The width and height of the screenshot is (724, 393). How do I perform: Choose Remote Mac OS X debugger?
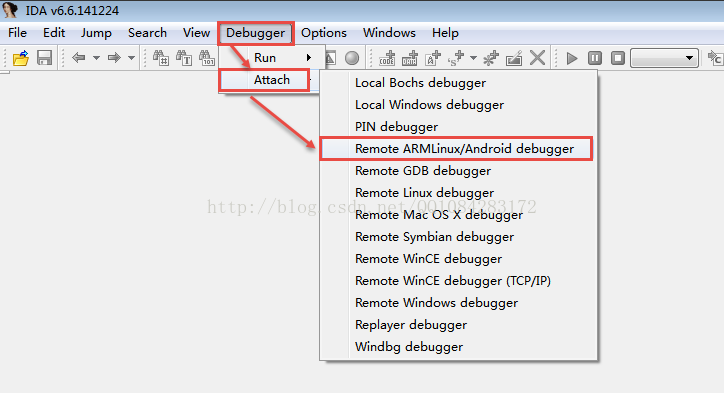[x=458, y=215]
